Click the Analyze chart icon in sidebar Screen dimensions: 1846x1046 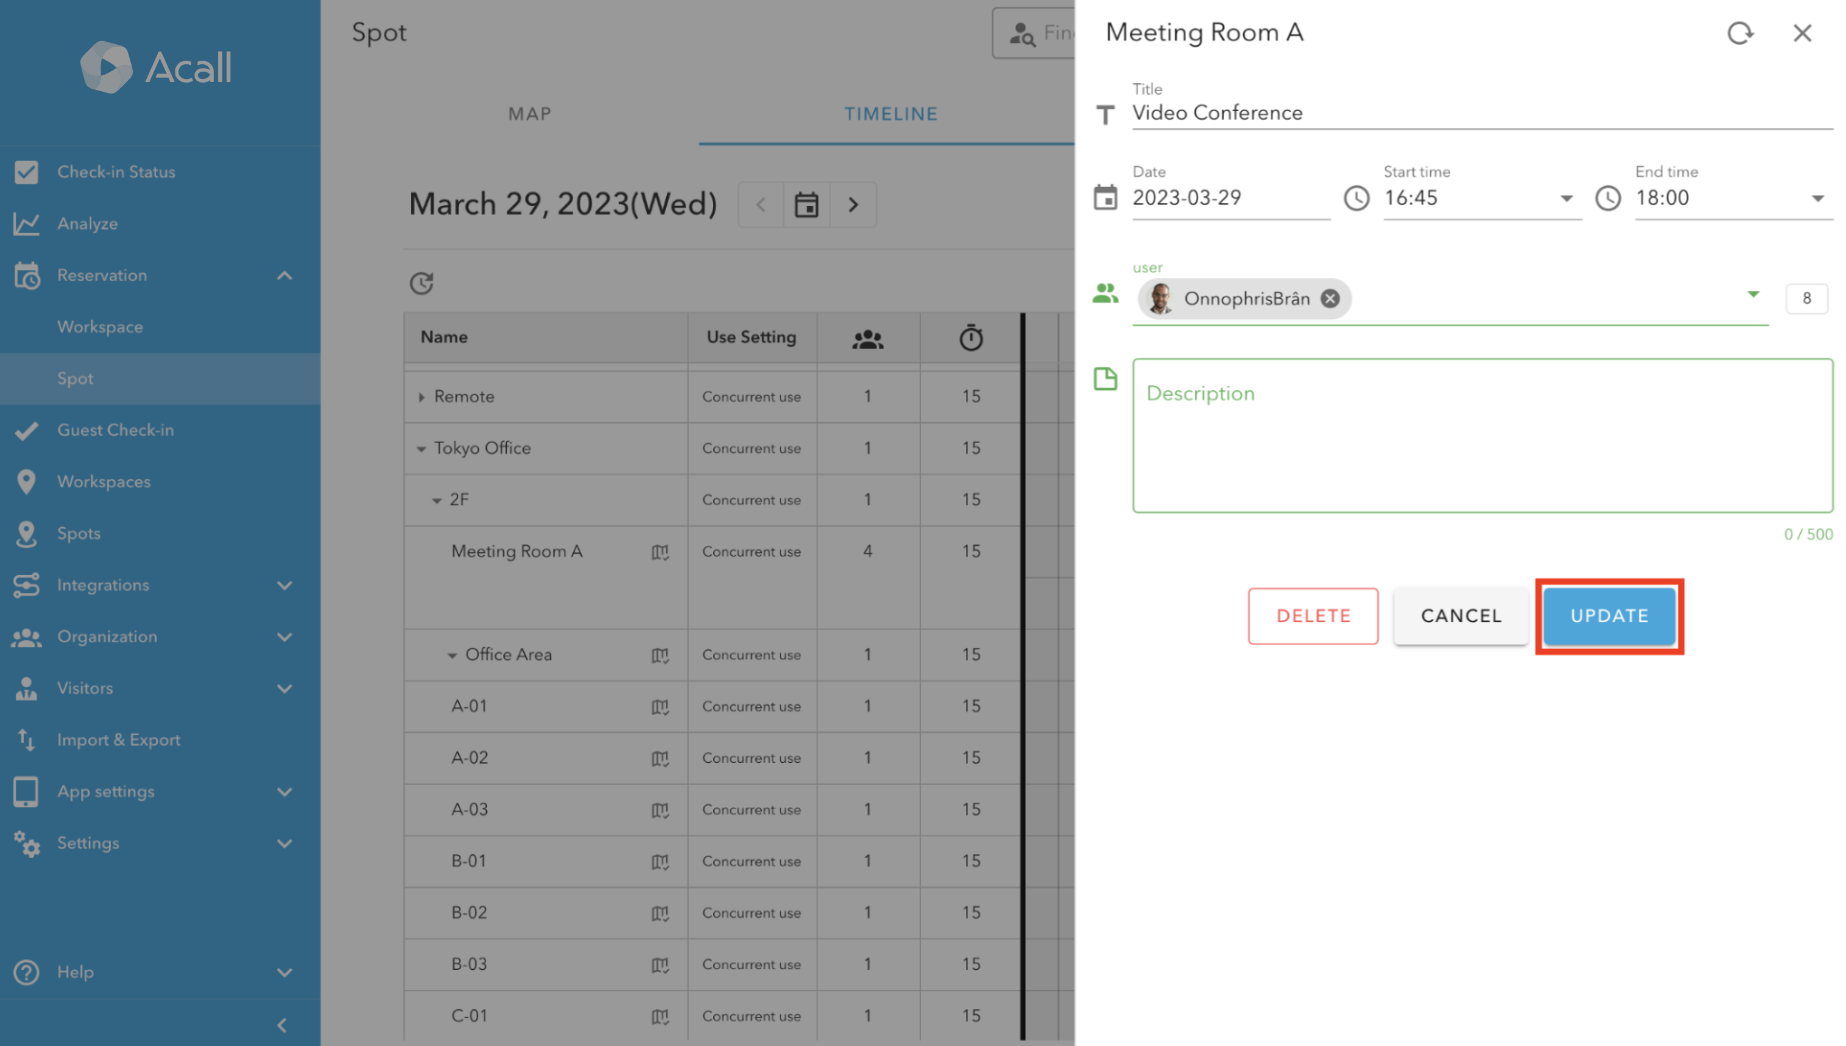pos(27,223)
